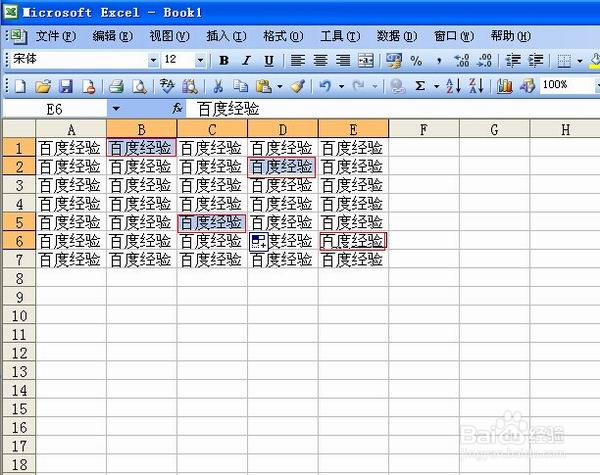The height and width of the screenshot is (475, 600).
Task: Open Research icon
Action: [190, 86]
